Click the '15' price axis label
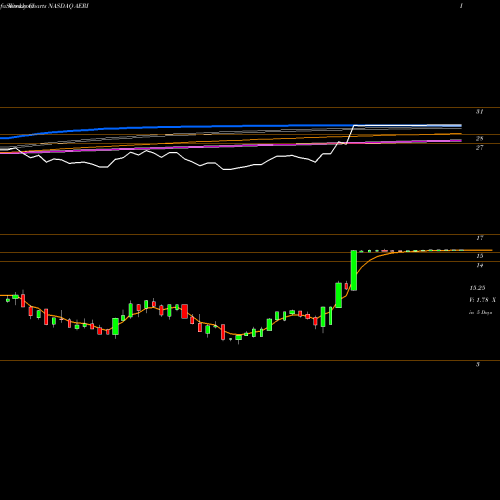The width and height of the screenshot is (500, 500). pyautogui.click(x=480, y=256)
